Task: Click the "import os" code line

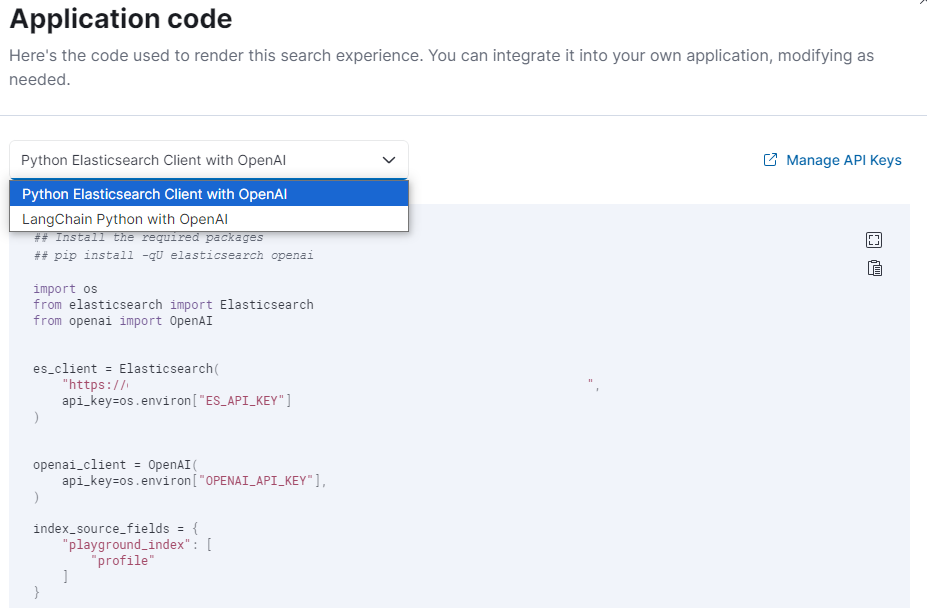Action: [65, 289]
